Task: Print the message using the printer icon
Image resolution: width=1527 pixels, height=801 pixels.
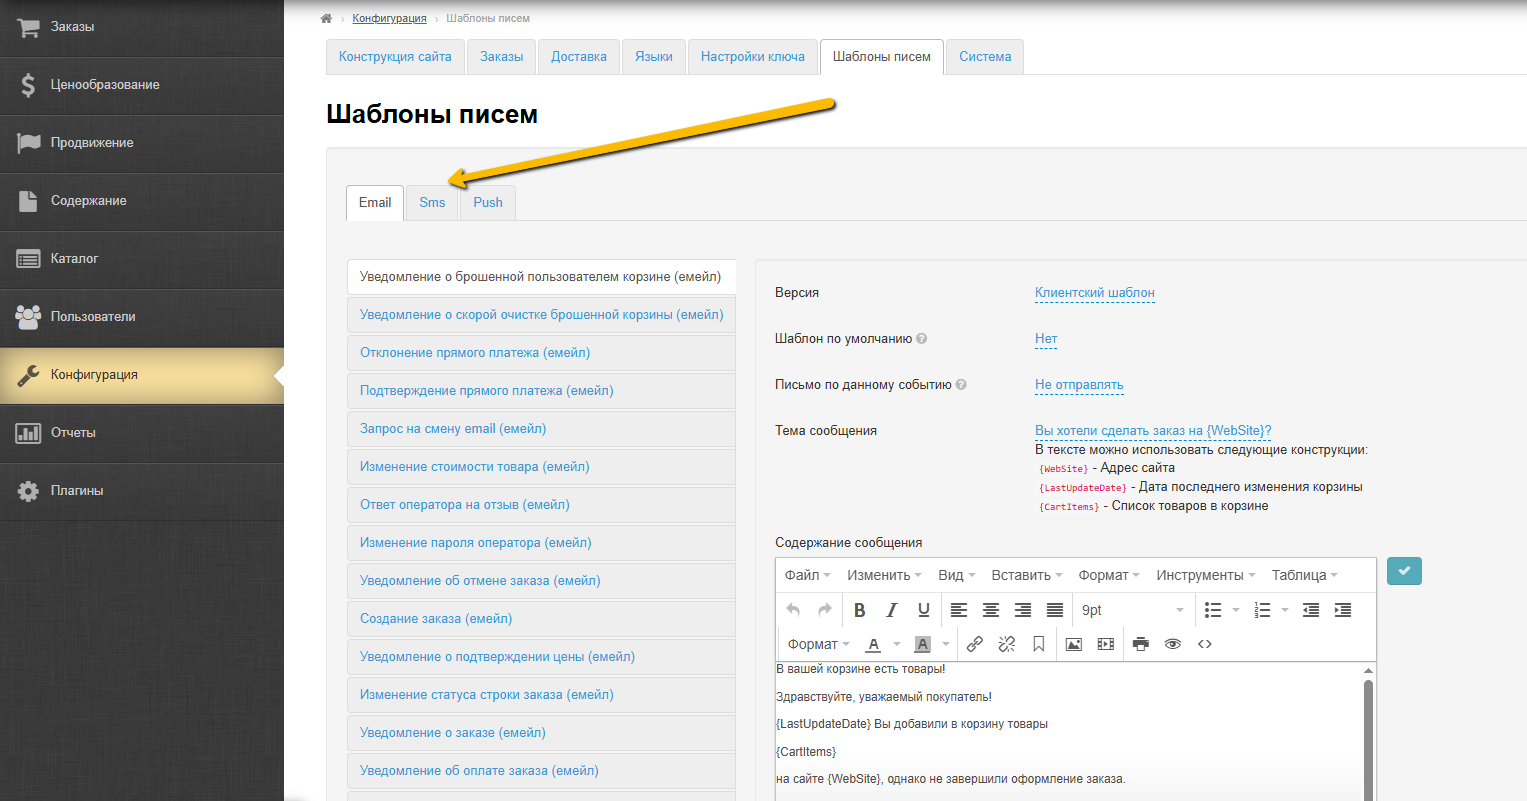Action: click(x=1141, y=644)
